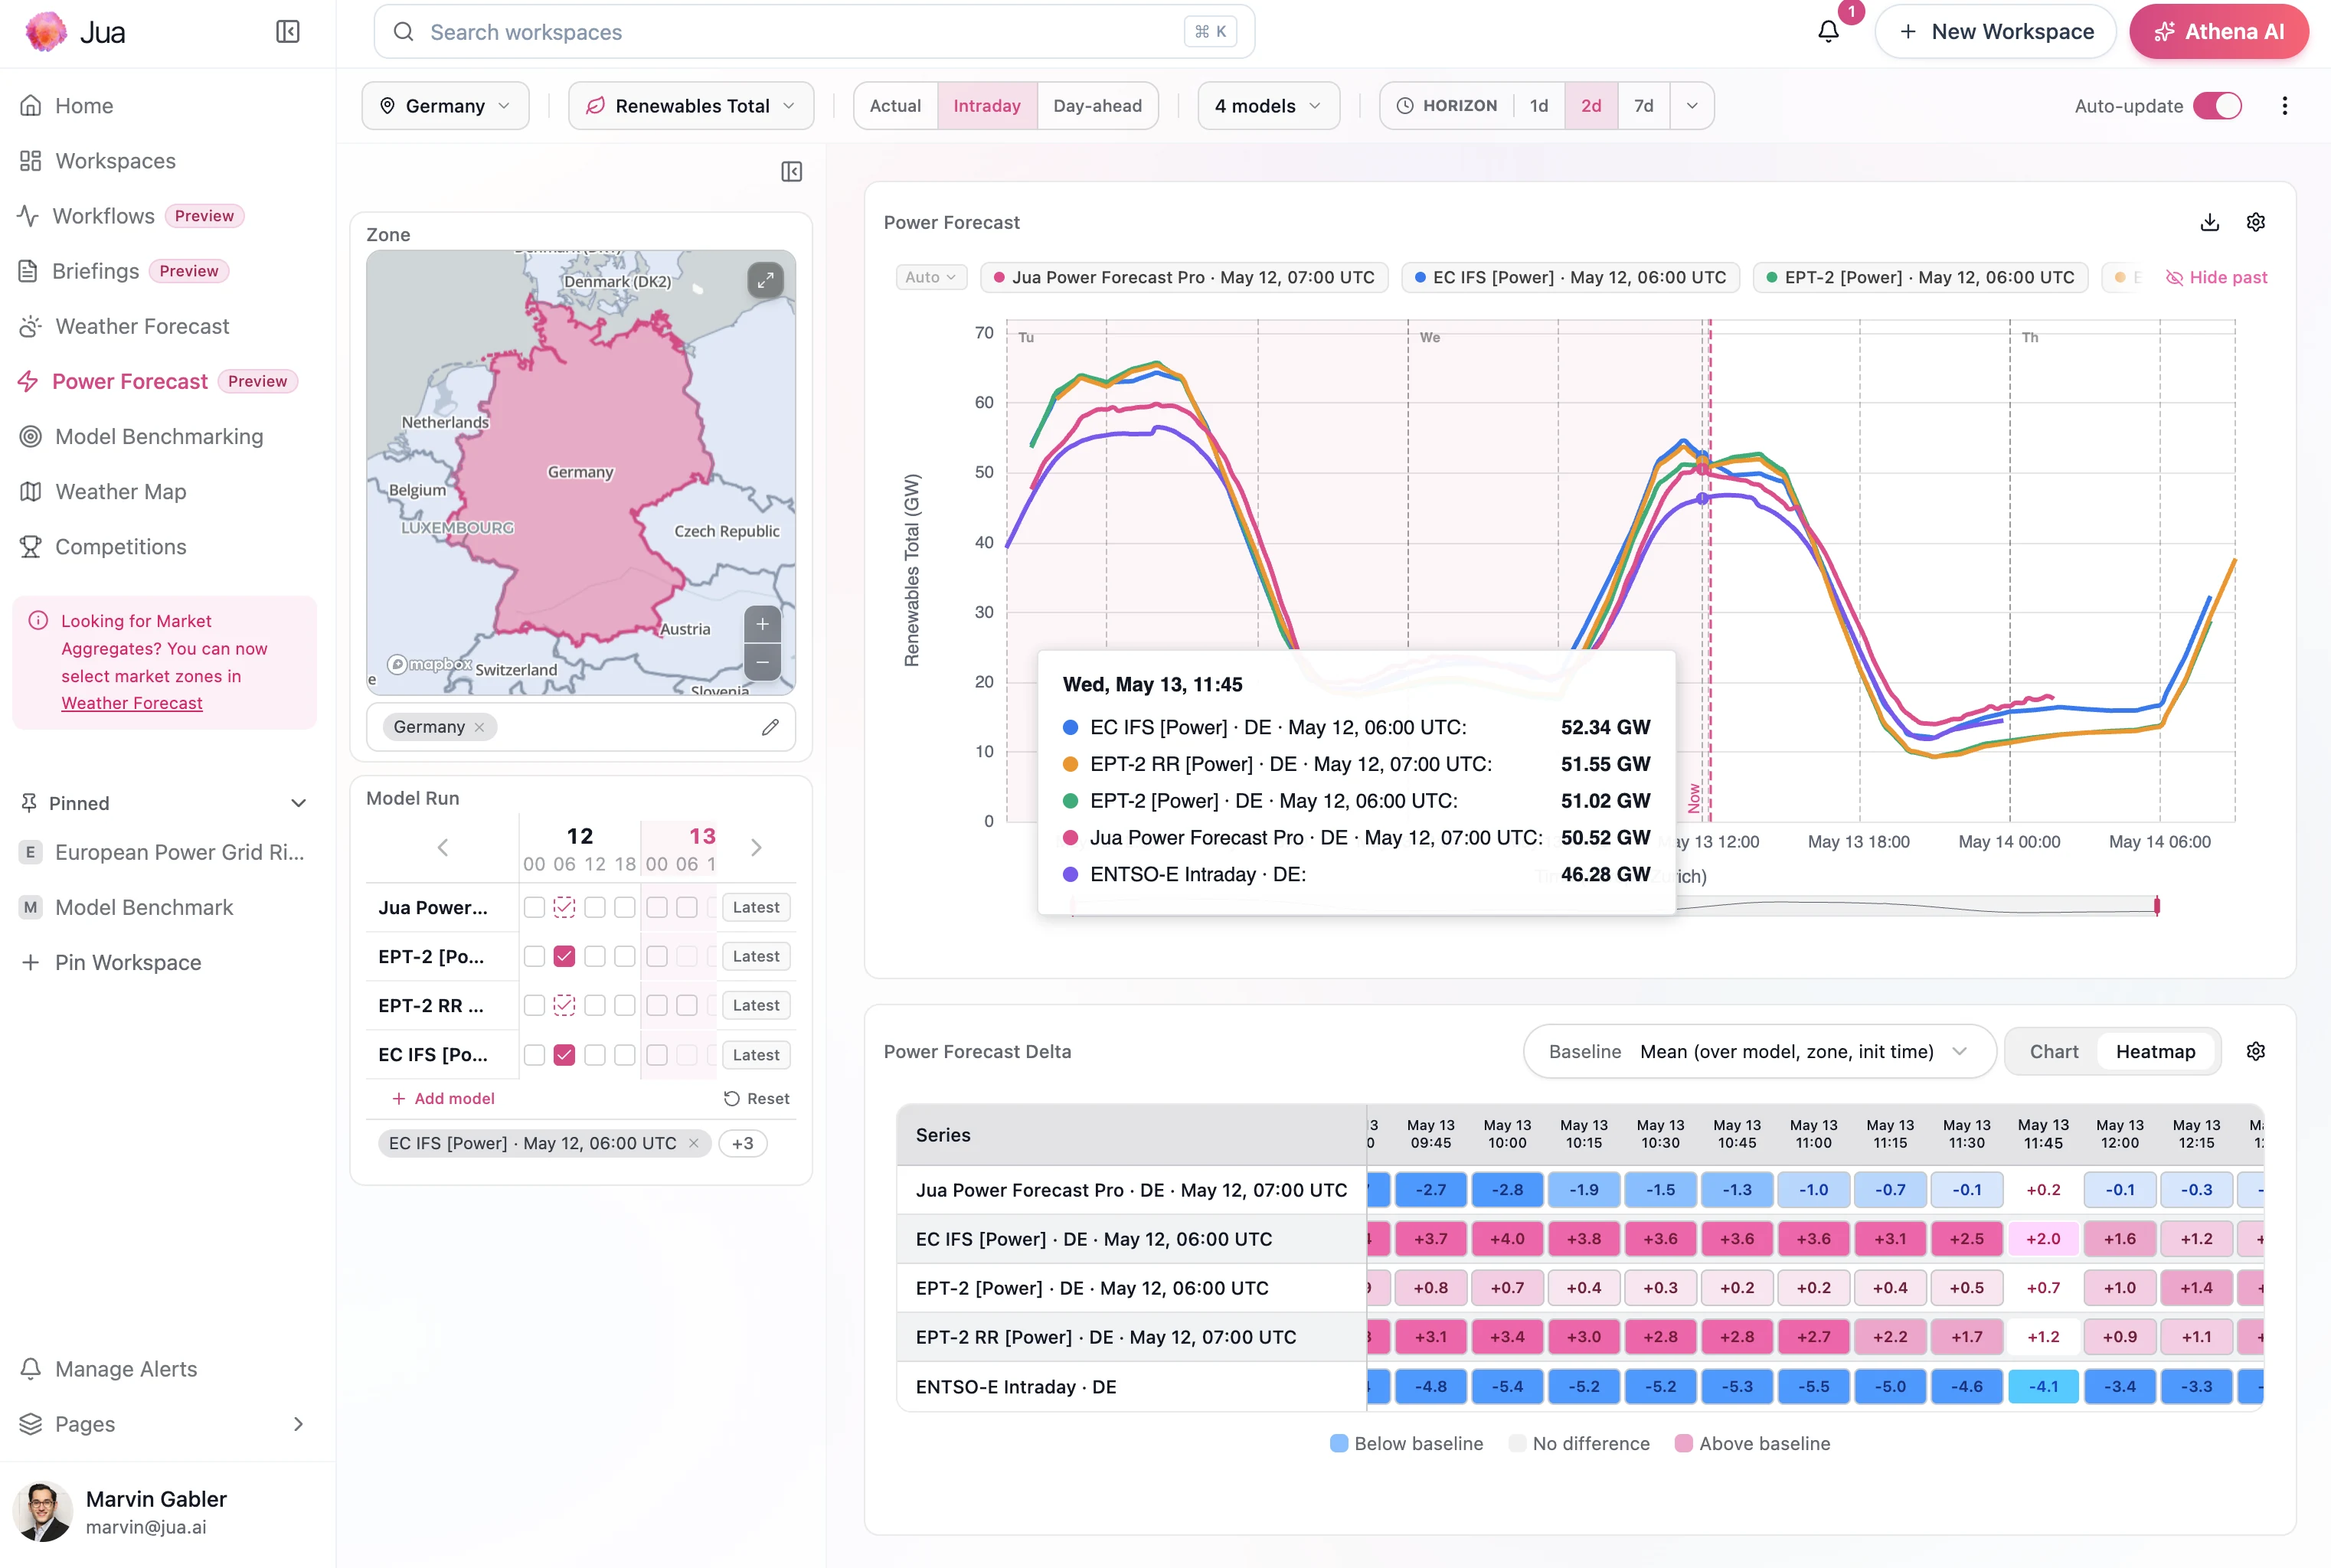Expand the zone map to fullscreen

(765, 280)
